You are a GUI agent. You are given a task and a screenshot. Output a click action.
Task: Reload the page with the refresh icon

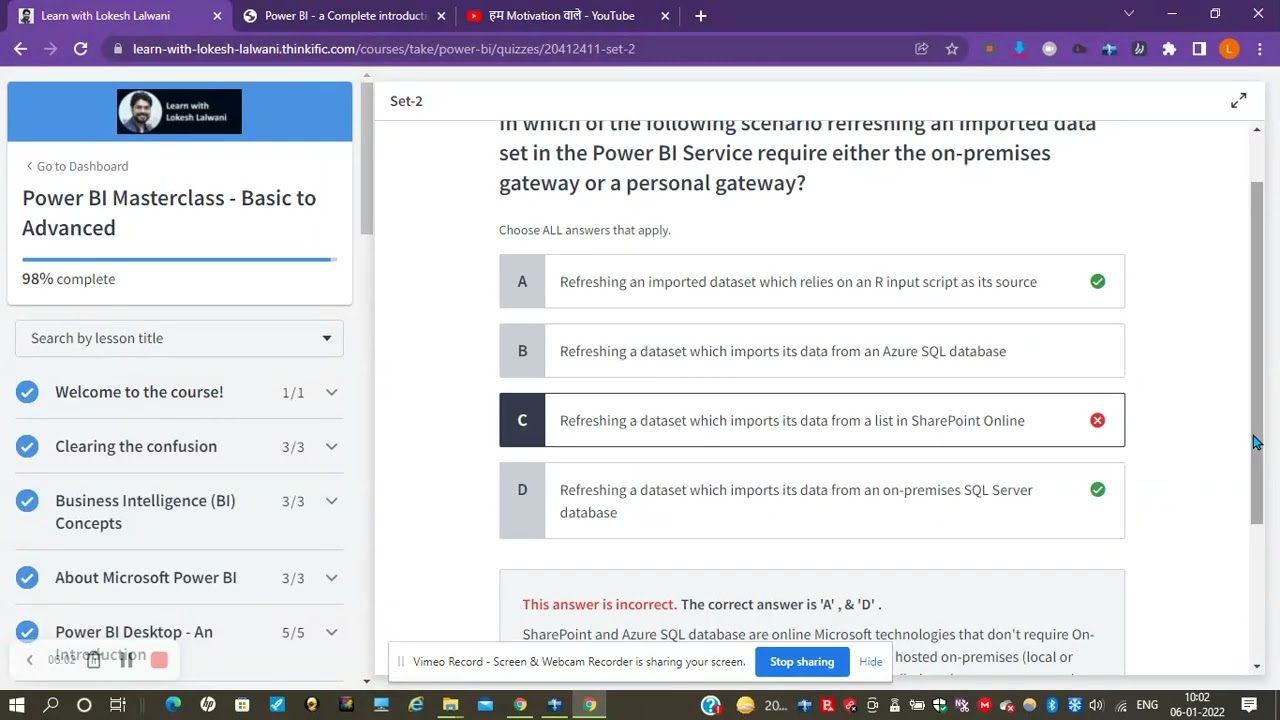(x=81, y=48)
